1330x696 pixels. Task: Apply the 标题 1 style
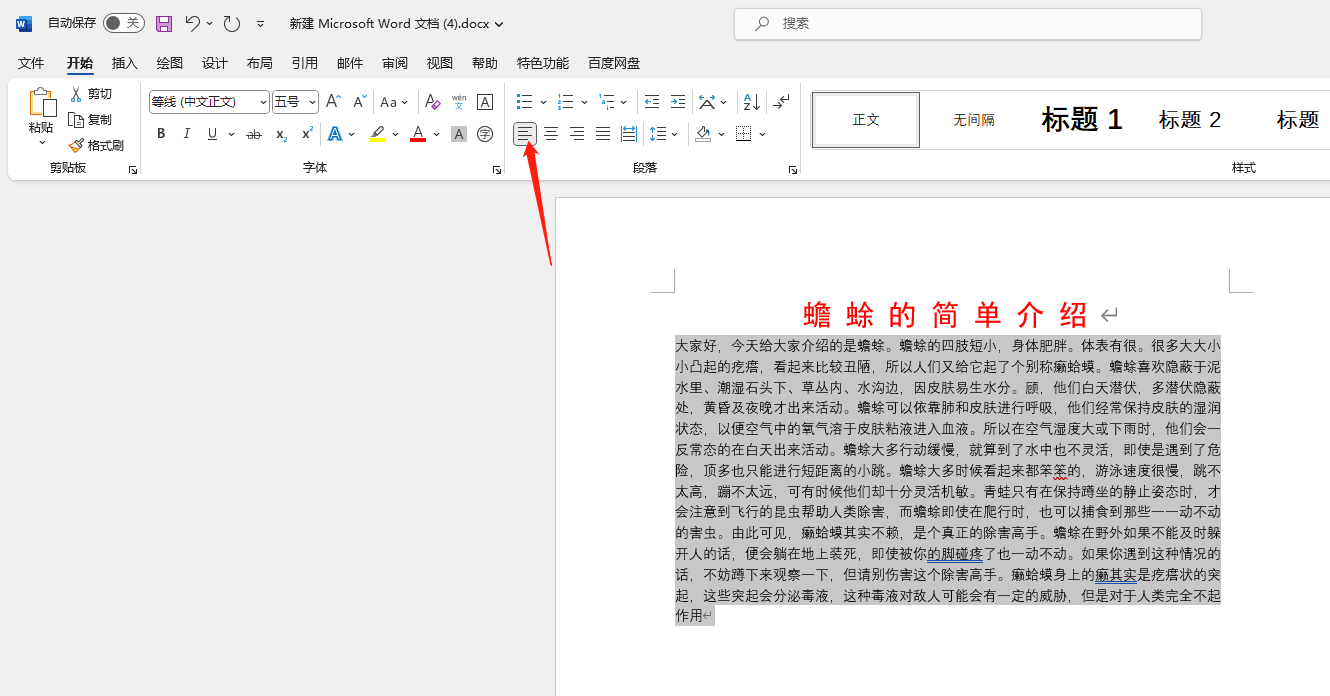click(x=1081, y=119)
